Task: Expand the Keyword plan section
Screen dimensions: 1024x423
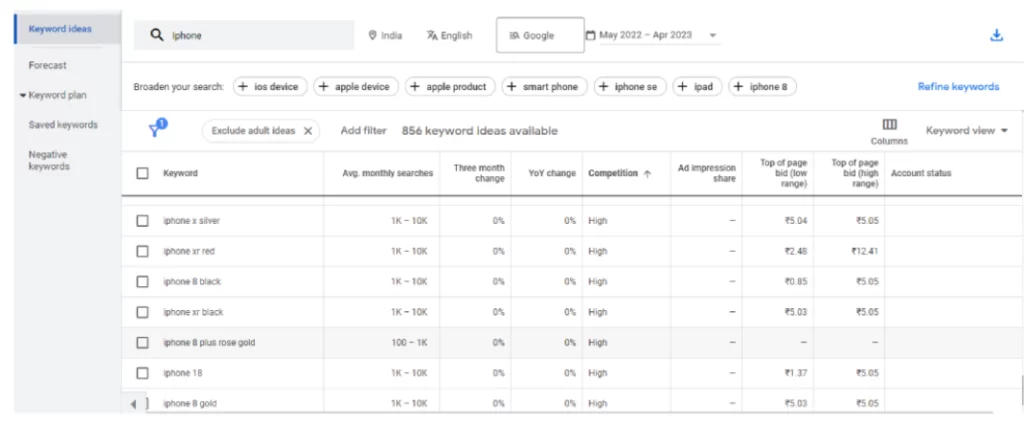Action: pyautogui.click(x=53, y=95)
